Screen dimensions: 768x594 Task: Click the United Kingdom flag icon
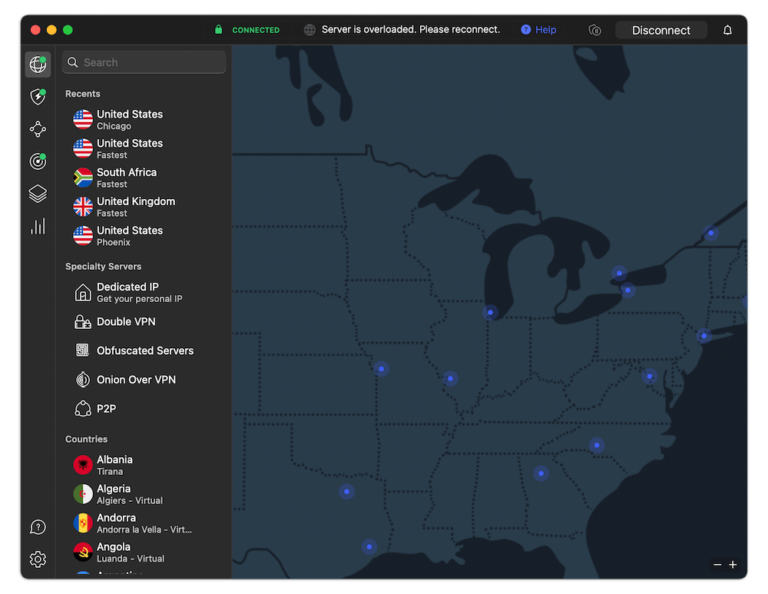coord(83,207)
